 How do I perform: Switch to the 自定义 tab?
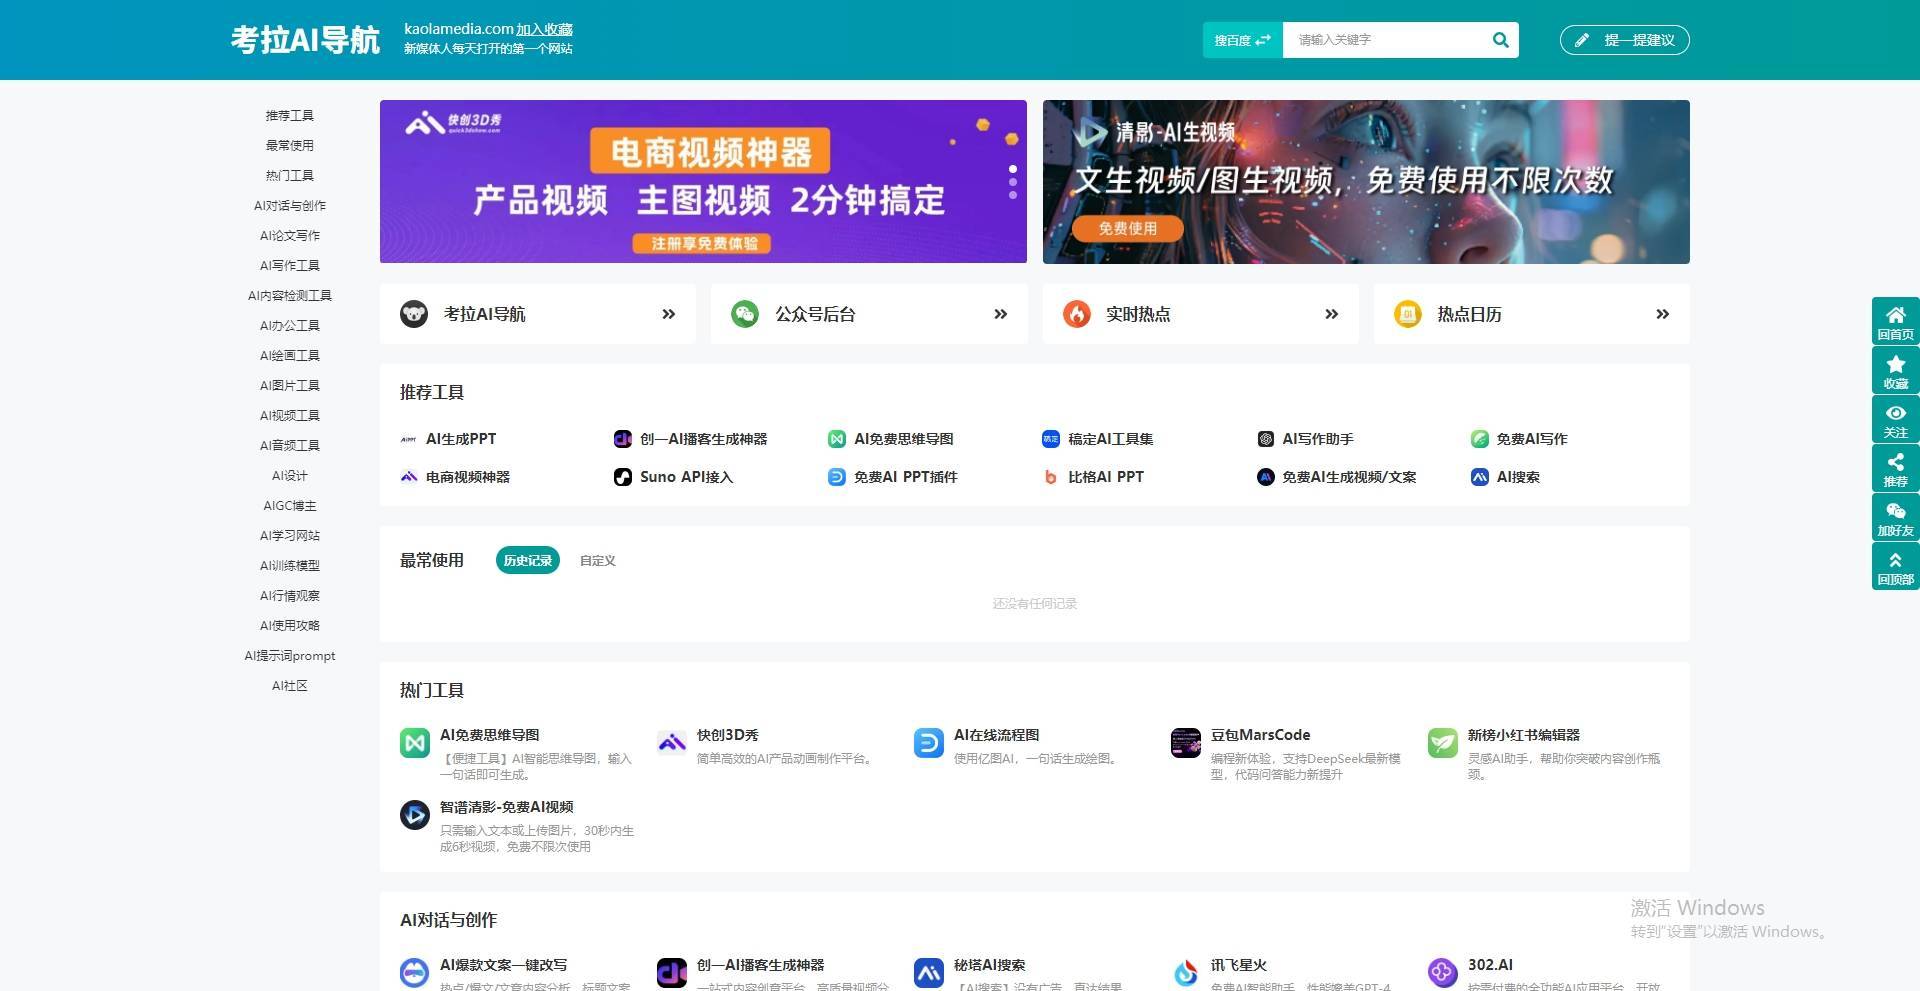[x=598, y=561]
